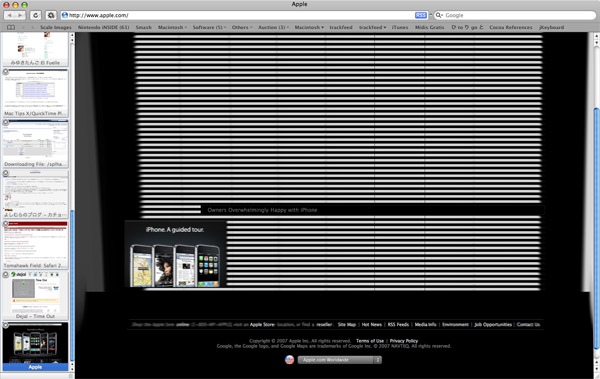Follow the Privacy Policy link
Viewport: 600px width, 379px height.
[404, 341]
